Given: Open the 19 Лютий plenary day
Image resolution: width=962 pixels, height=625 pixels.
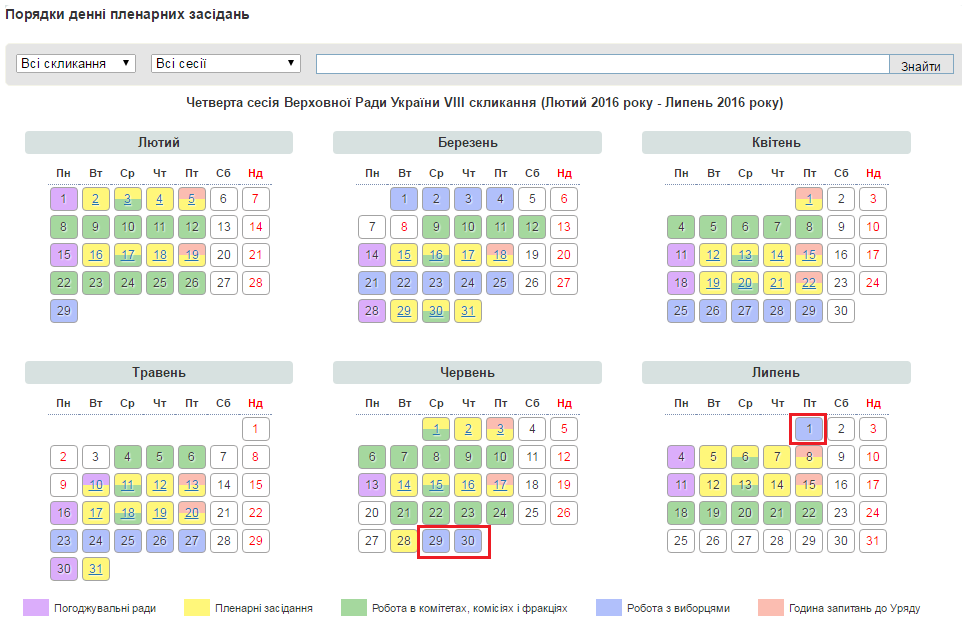Looking at the screenshot, I should pos(191,255).
